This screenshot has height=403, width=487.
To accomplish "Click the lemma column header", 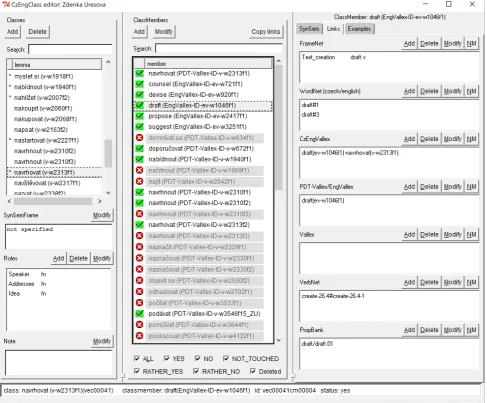I will tap(57, 65).
